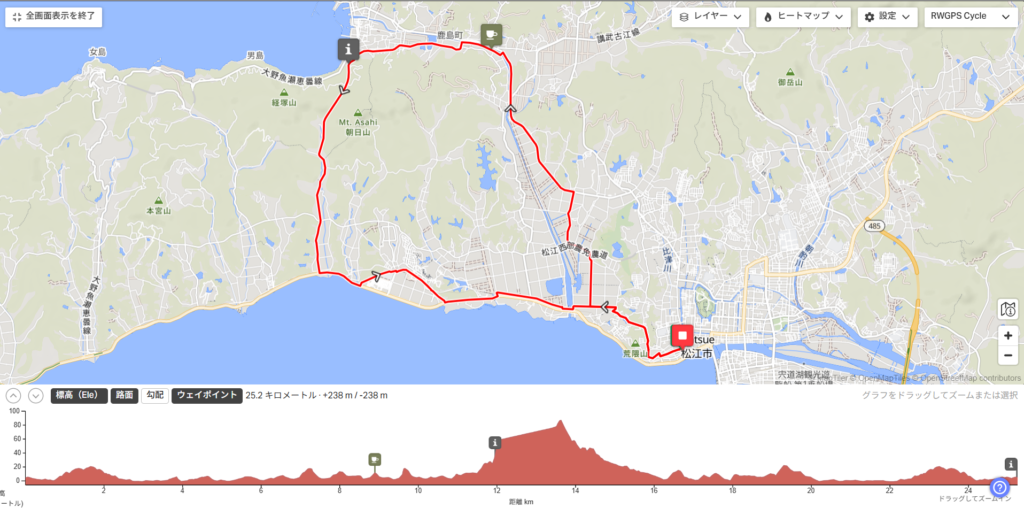Open the map legend info icon

pyautogui.click(x=1008, y=310)
